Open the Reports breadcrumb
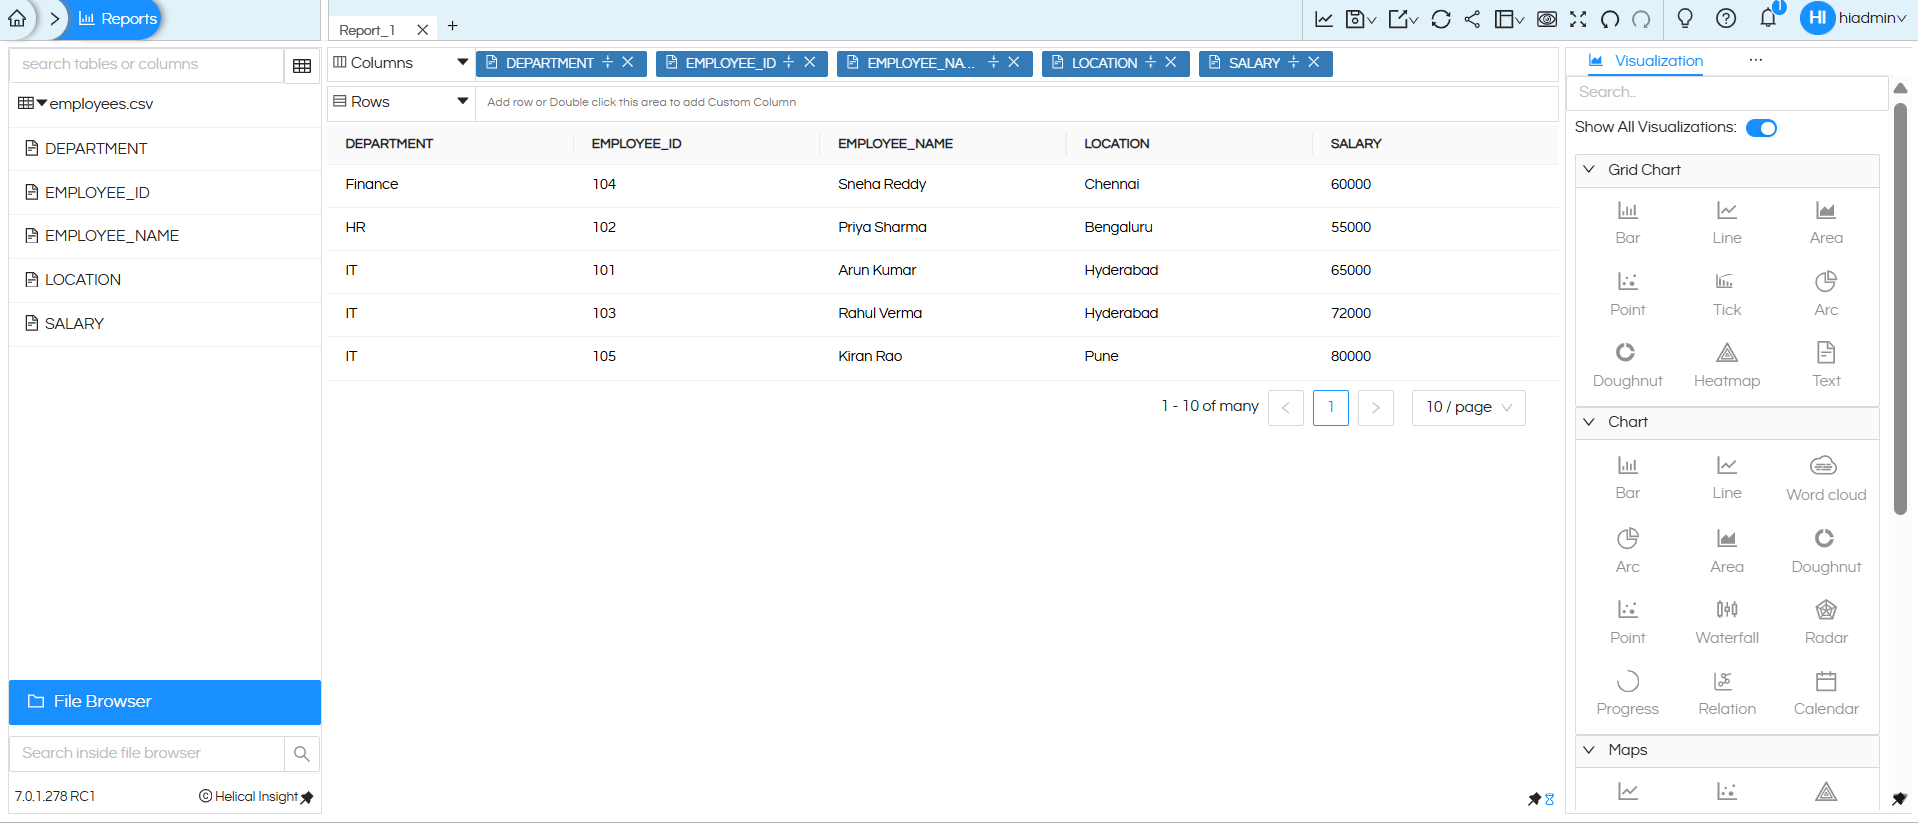The width and height of the screenshot is (1918, 823). 118,19
